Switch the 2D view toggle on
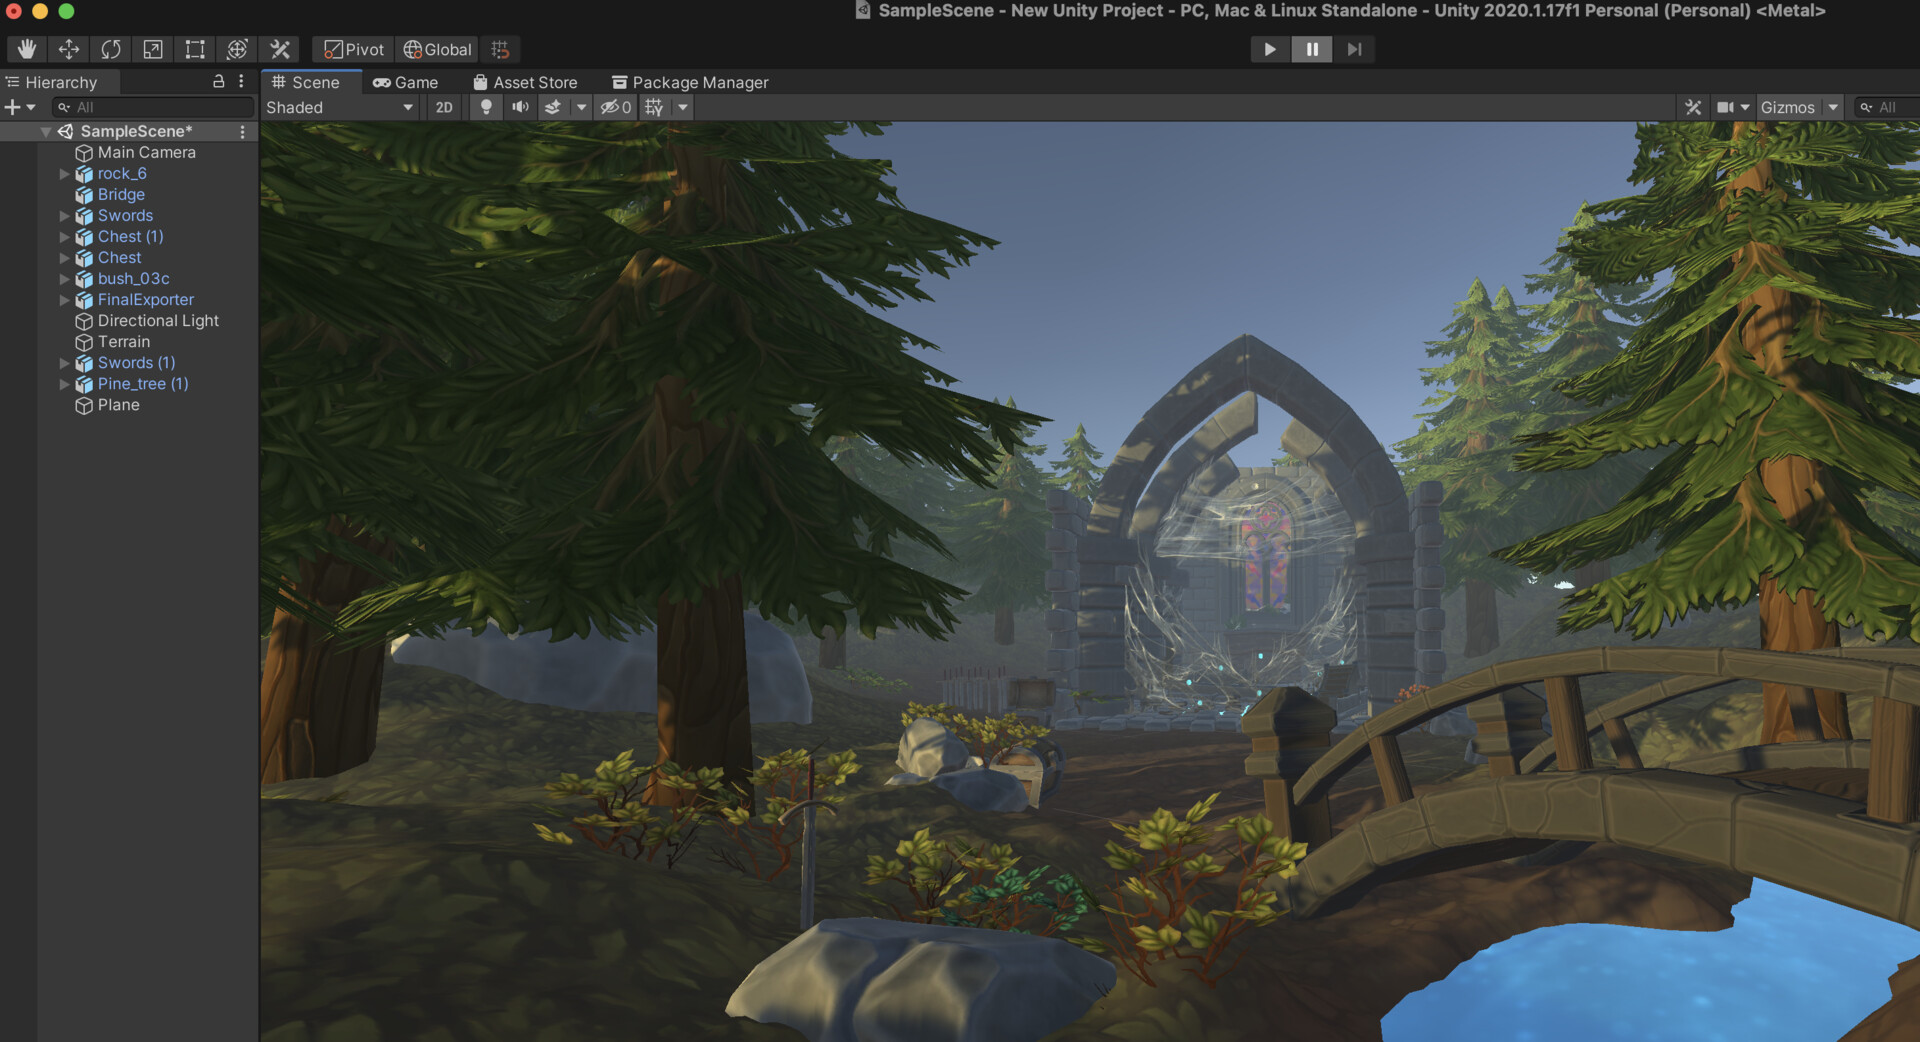The height and width of the screenshot is (1042, 1920). pos(444,107)
